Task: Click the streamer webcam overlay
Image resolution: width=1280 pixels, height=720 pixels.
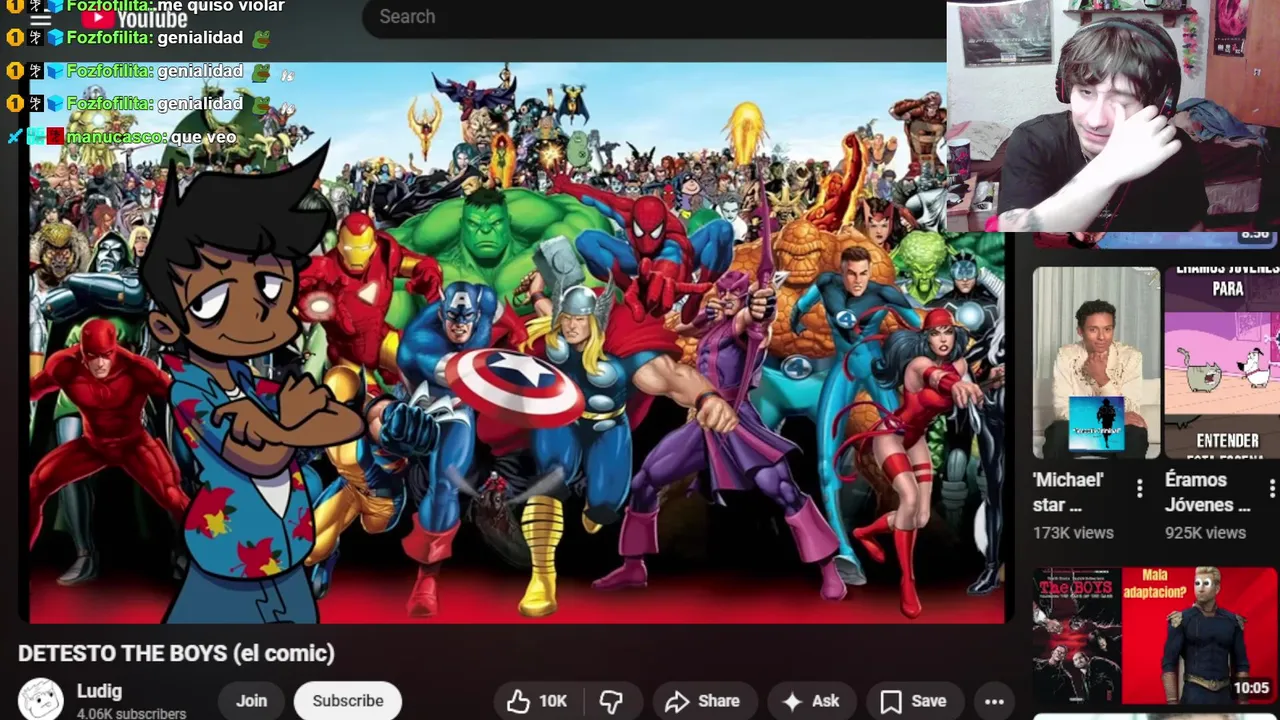Action: coord(1113,115)
